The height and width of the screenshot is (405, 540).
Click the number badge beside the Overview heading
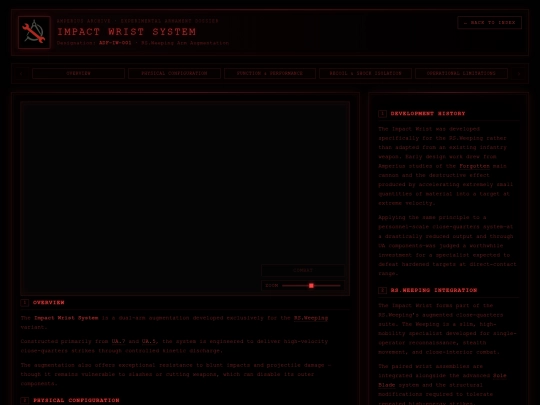pos(24,302)
